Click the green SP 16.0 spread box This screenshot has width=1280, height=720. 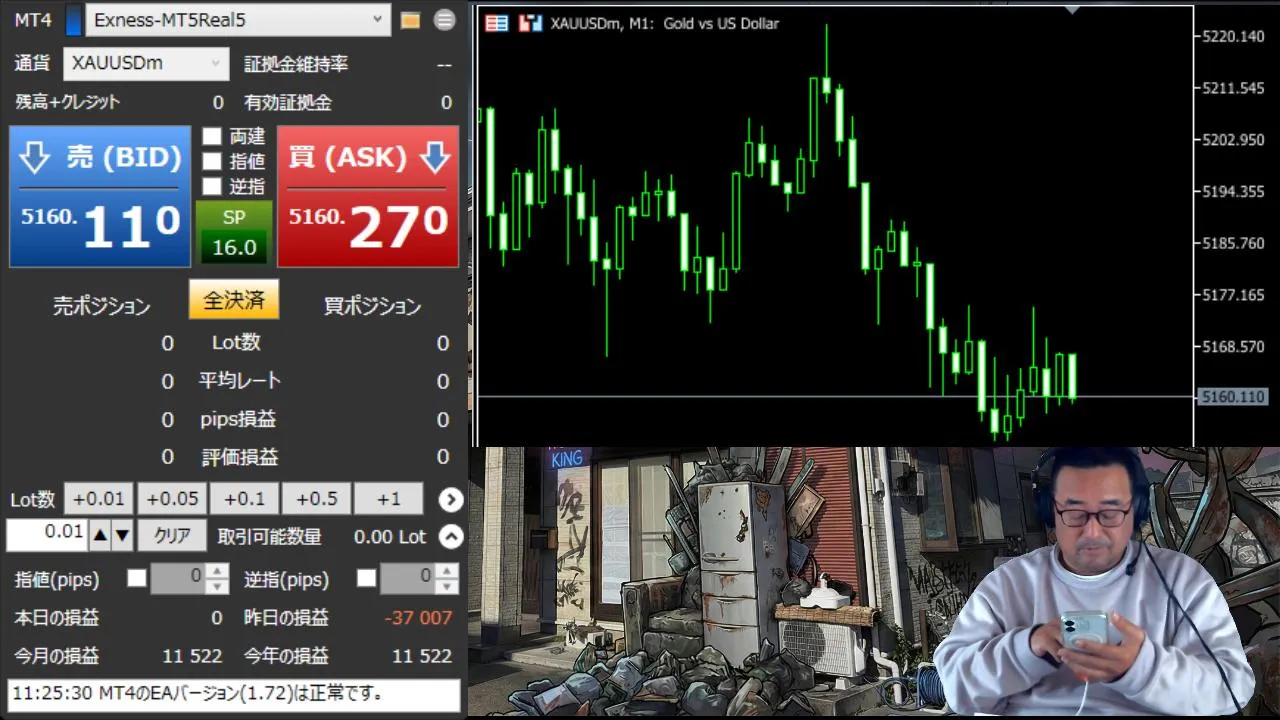point(233,233)
